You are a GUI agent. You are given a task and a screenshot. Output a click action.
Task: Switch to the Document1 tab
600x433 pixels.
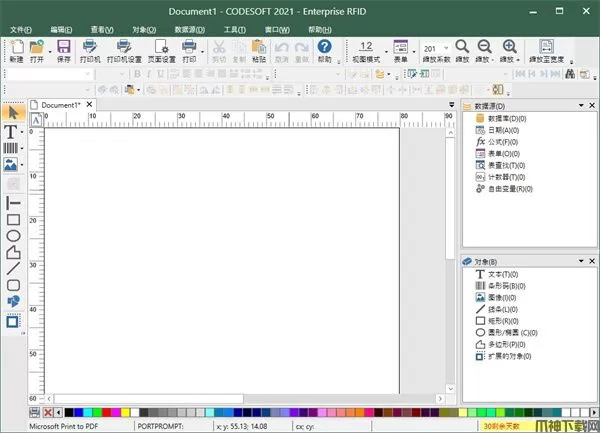point(59,104)
